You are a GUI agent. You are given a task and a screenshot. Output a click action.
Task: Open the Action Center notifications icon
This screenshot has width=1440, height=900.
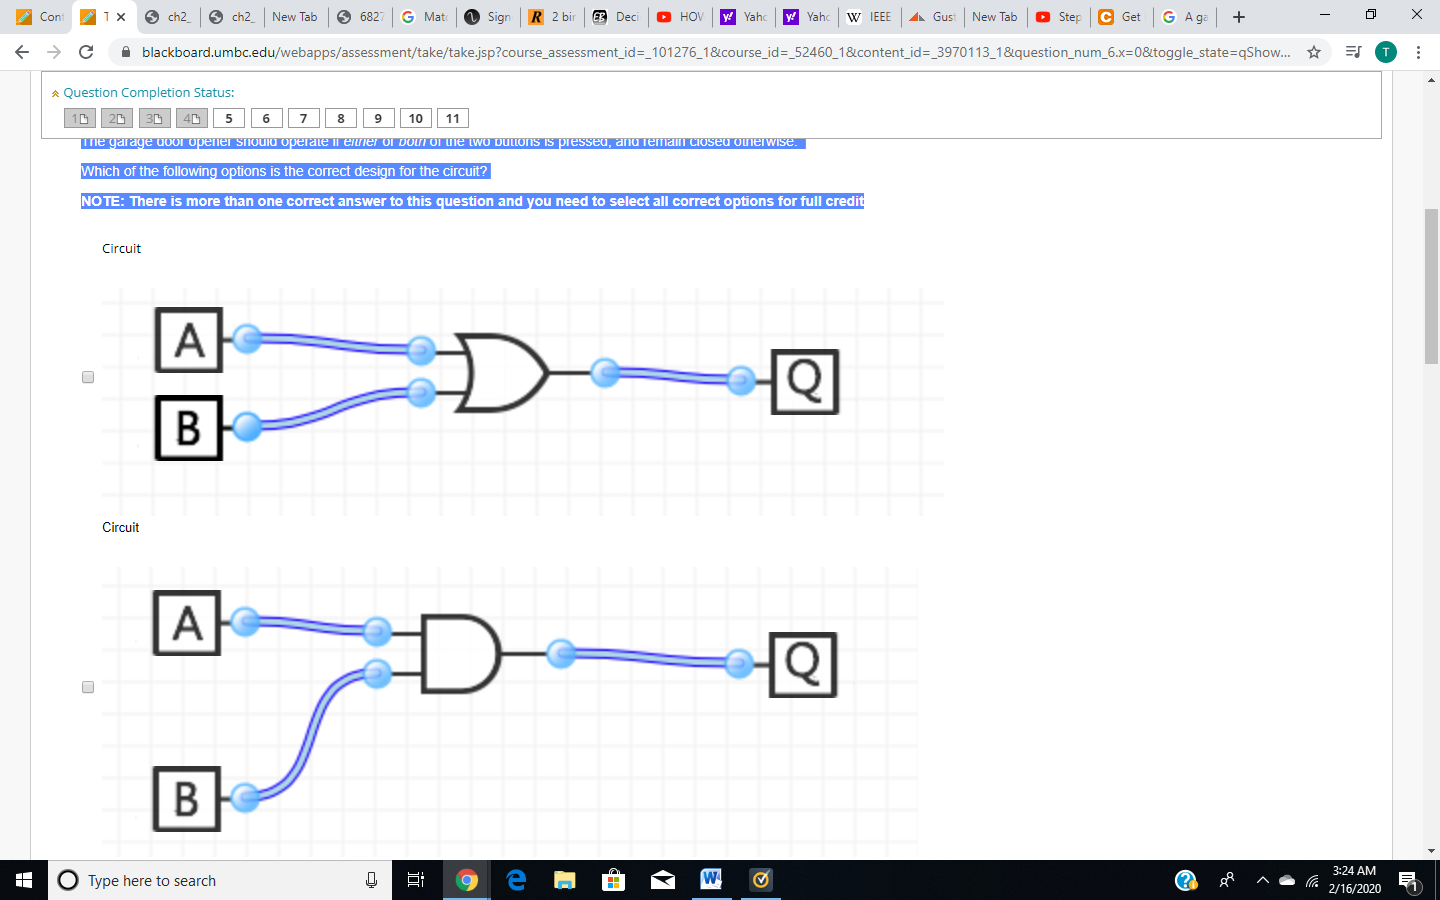(1409, 880)
